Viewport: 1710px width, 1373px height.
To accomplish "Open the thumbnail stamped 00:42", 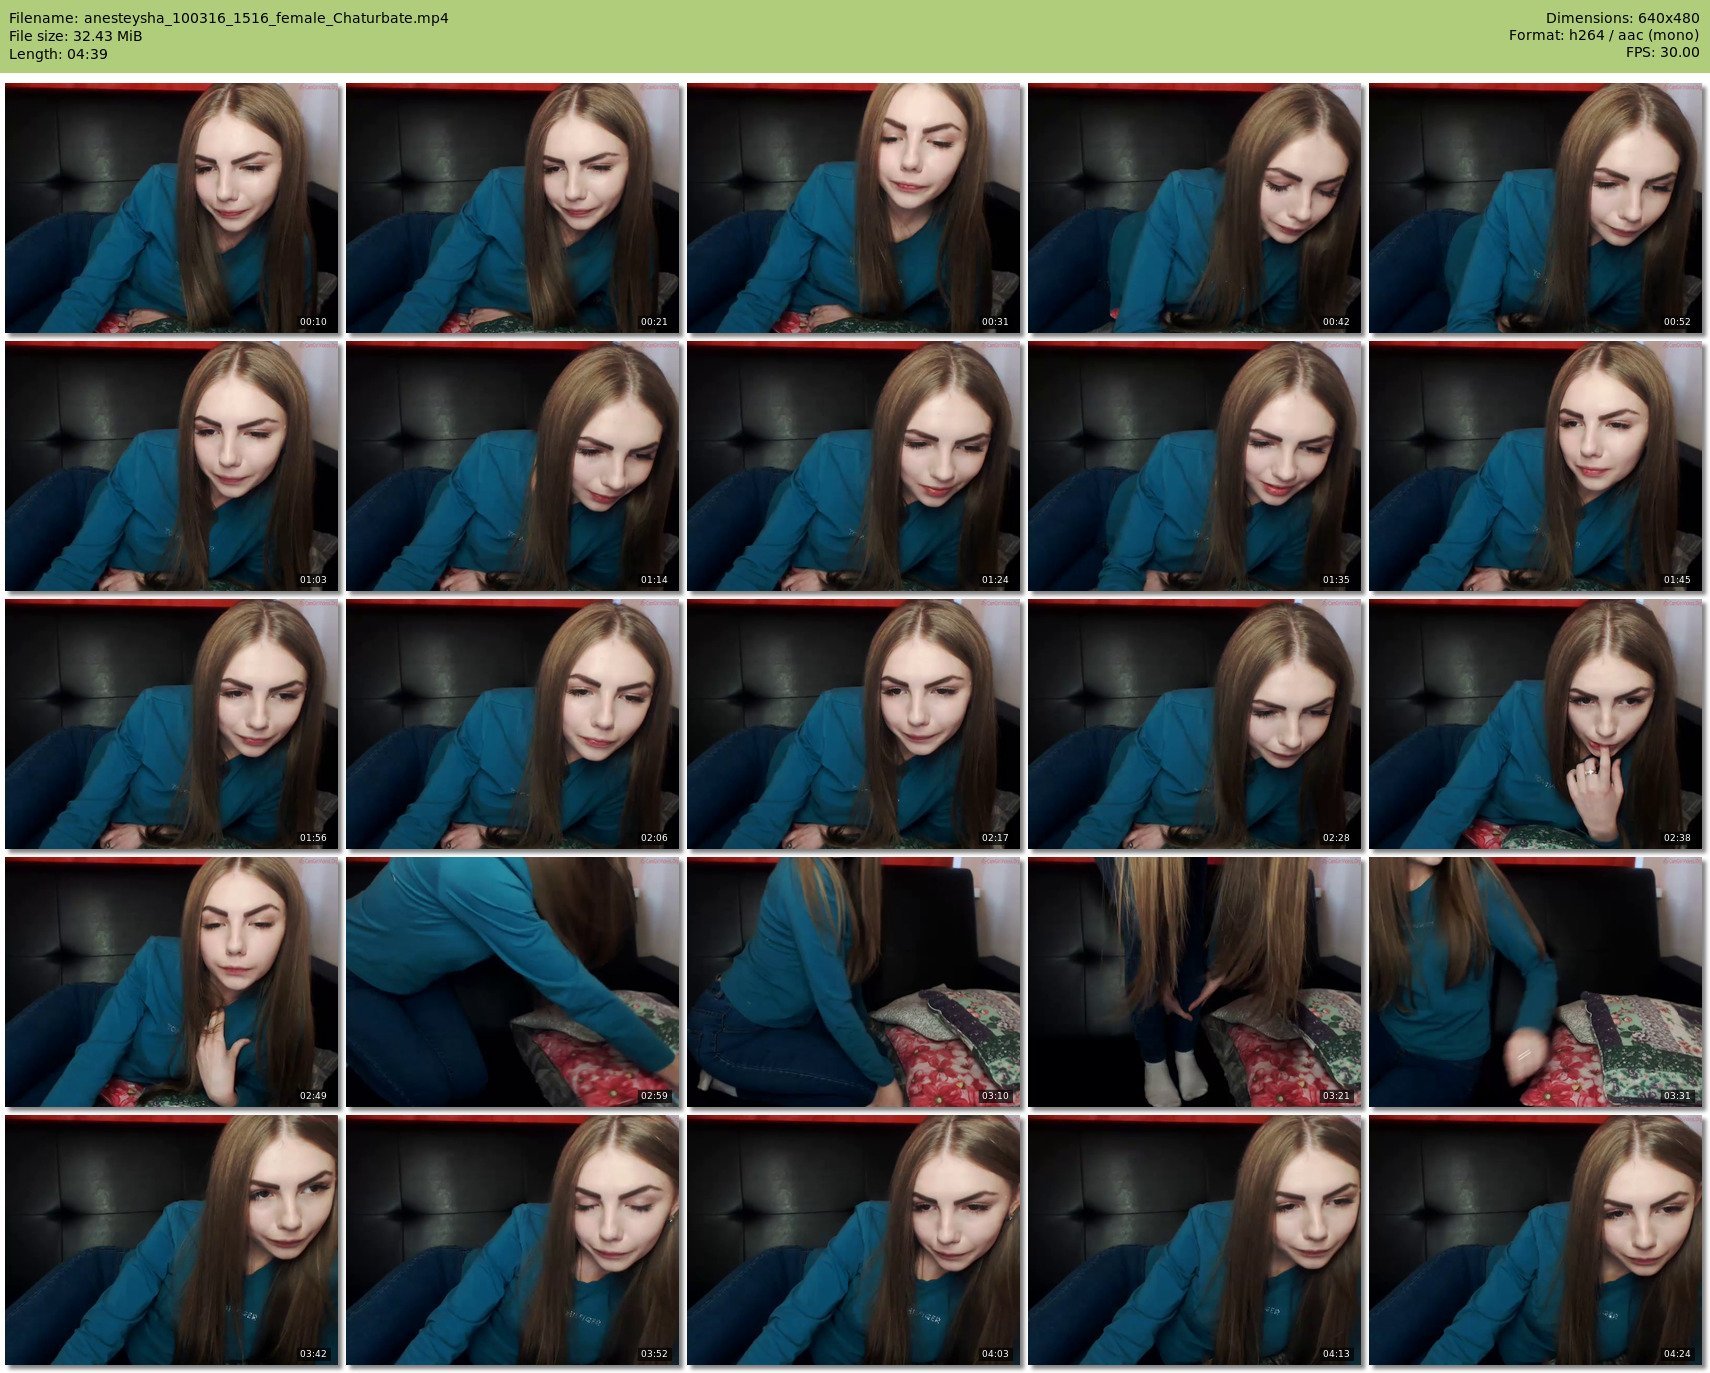I will [1195, 208].
